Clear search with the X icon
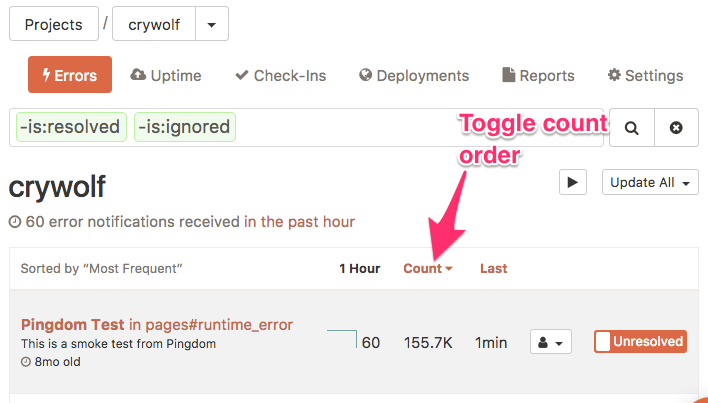The width and height of the screenshot is (708, 403). coord(676,128)
